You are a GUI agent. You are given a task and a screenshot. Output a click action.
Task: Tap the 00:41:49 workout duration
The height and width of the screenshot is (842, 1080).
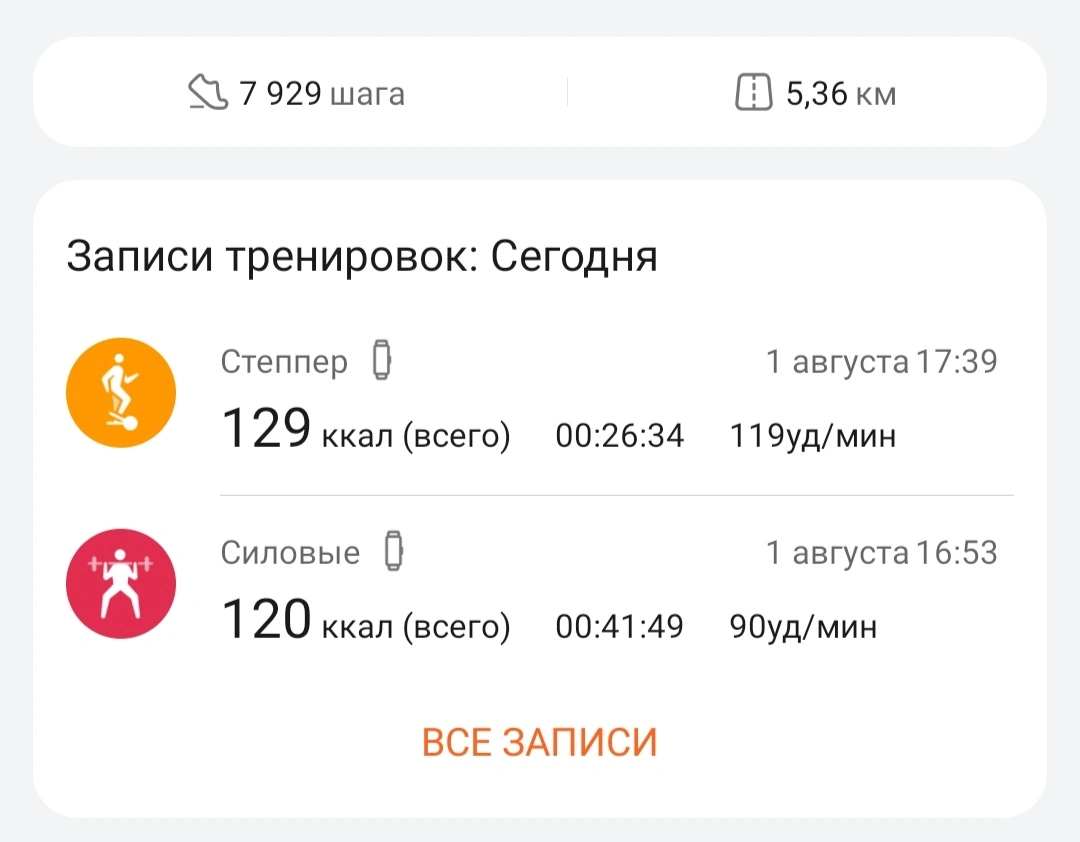[620, 627]
